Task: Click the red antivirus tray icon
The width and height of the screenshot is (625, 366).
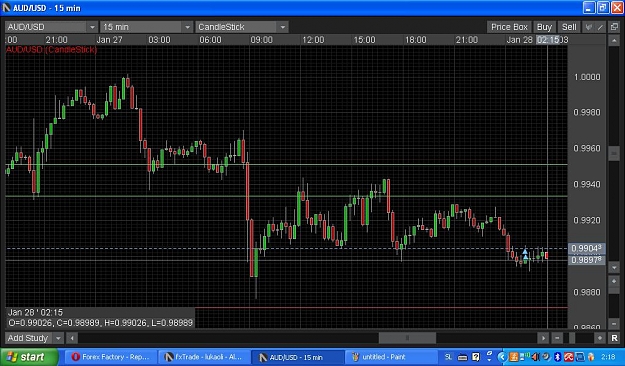Action: click(x=568, y=357)
